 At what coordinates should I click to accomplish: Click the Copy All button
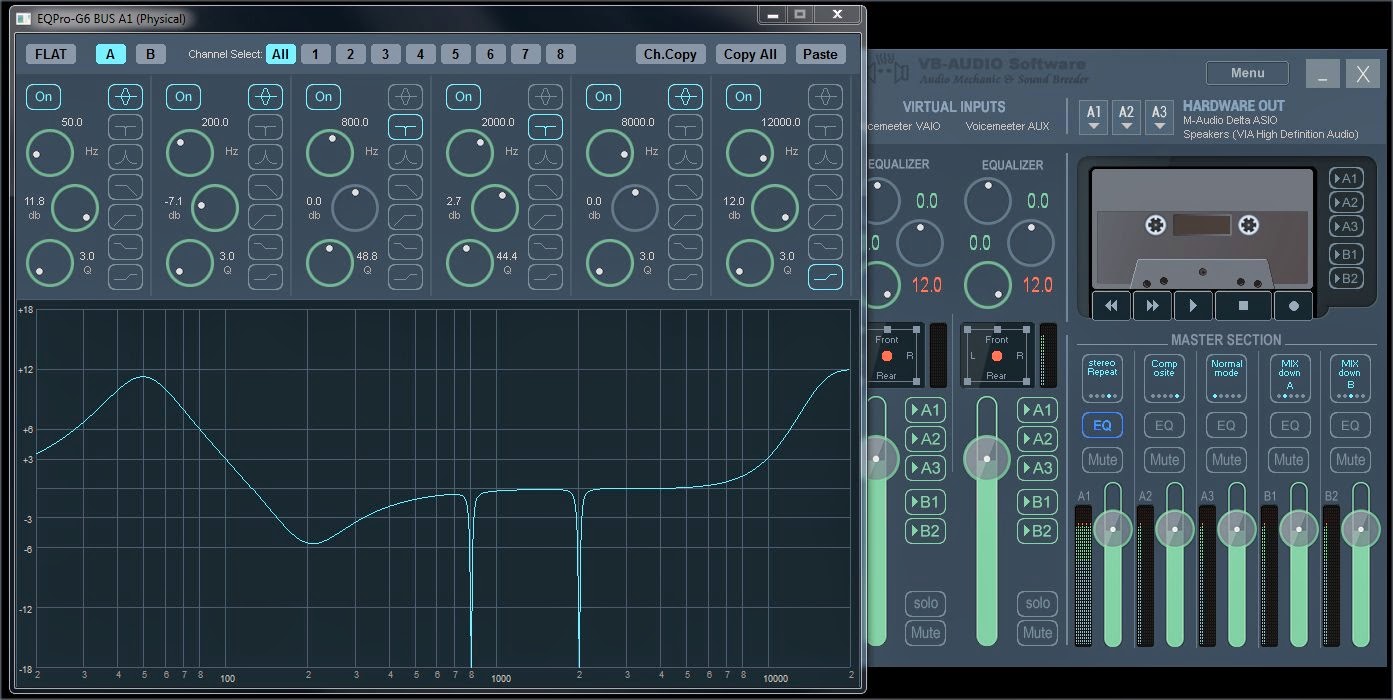750,54
